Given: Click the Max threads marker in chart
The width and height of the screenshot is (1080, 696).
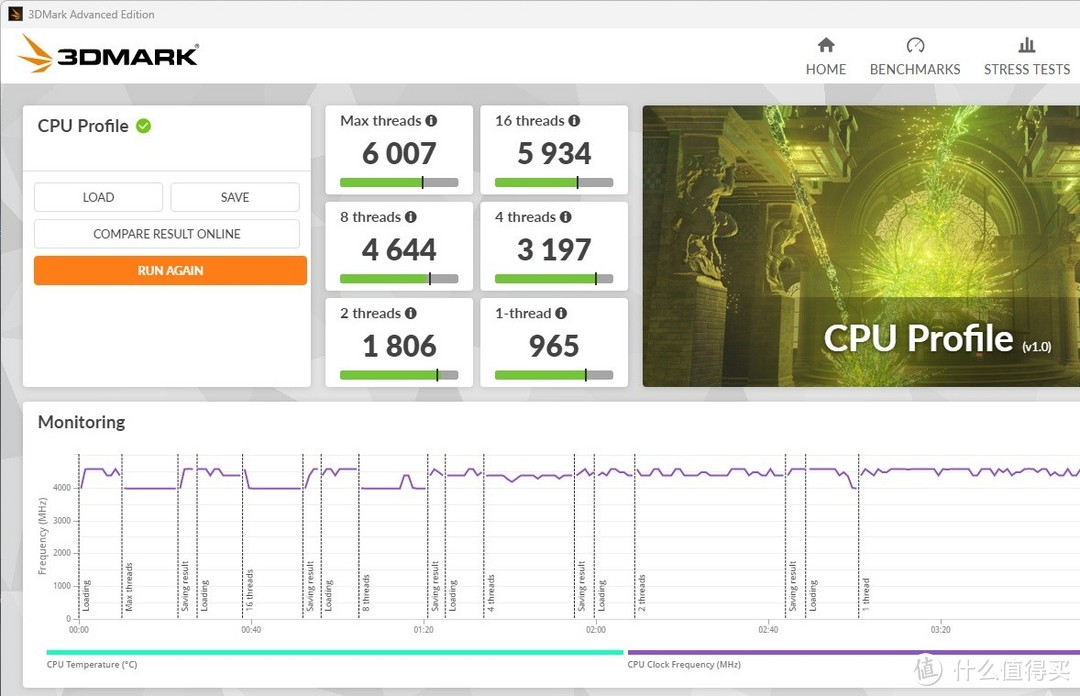Looking at the screenshot, I should [129, 587].
